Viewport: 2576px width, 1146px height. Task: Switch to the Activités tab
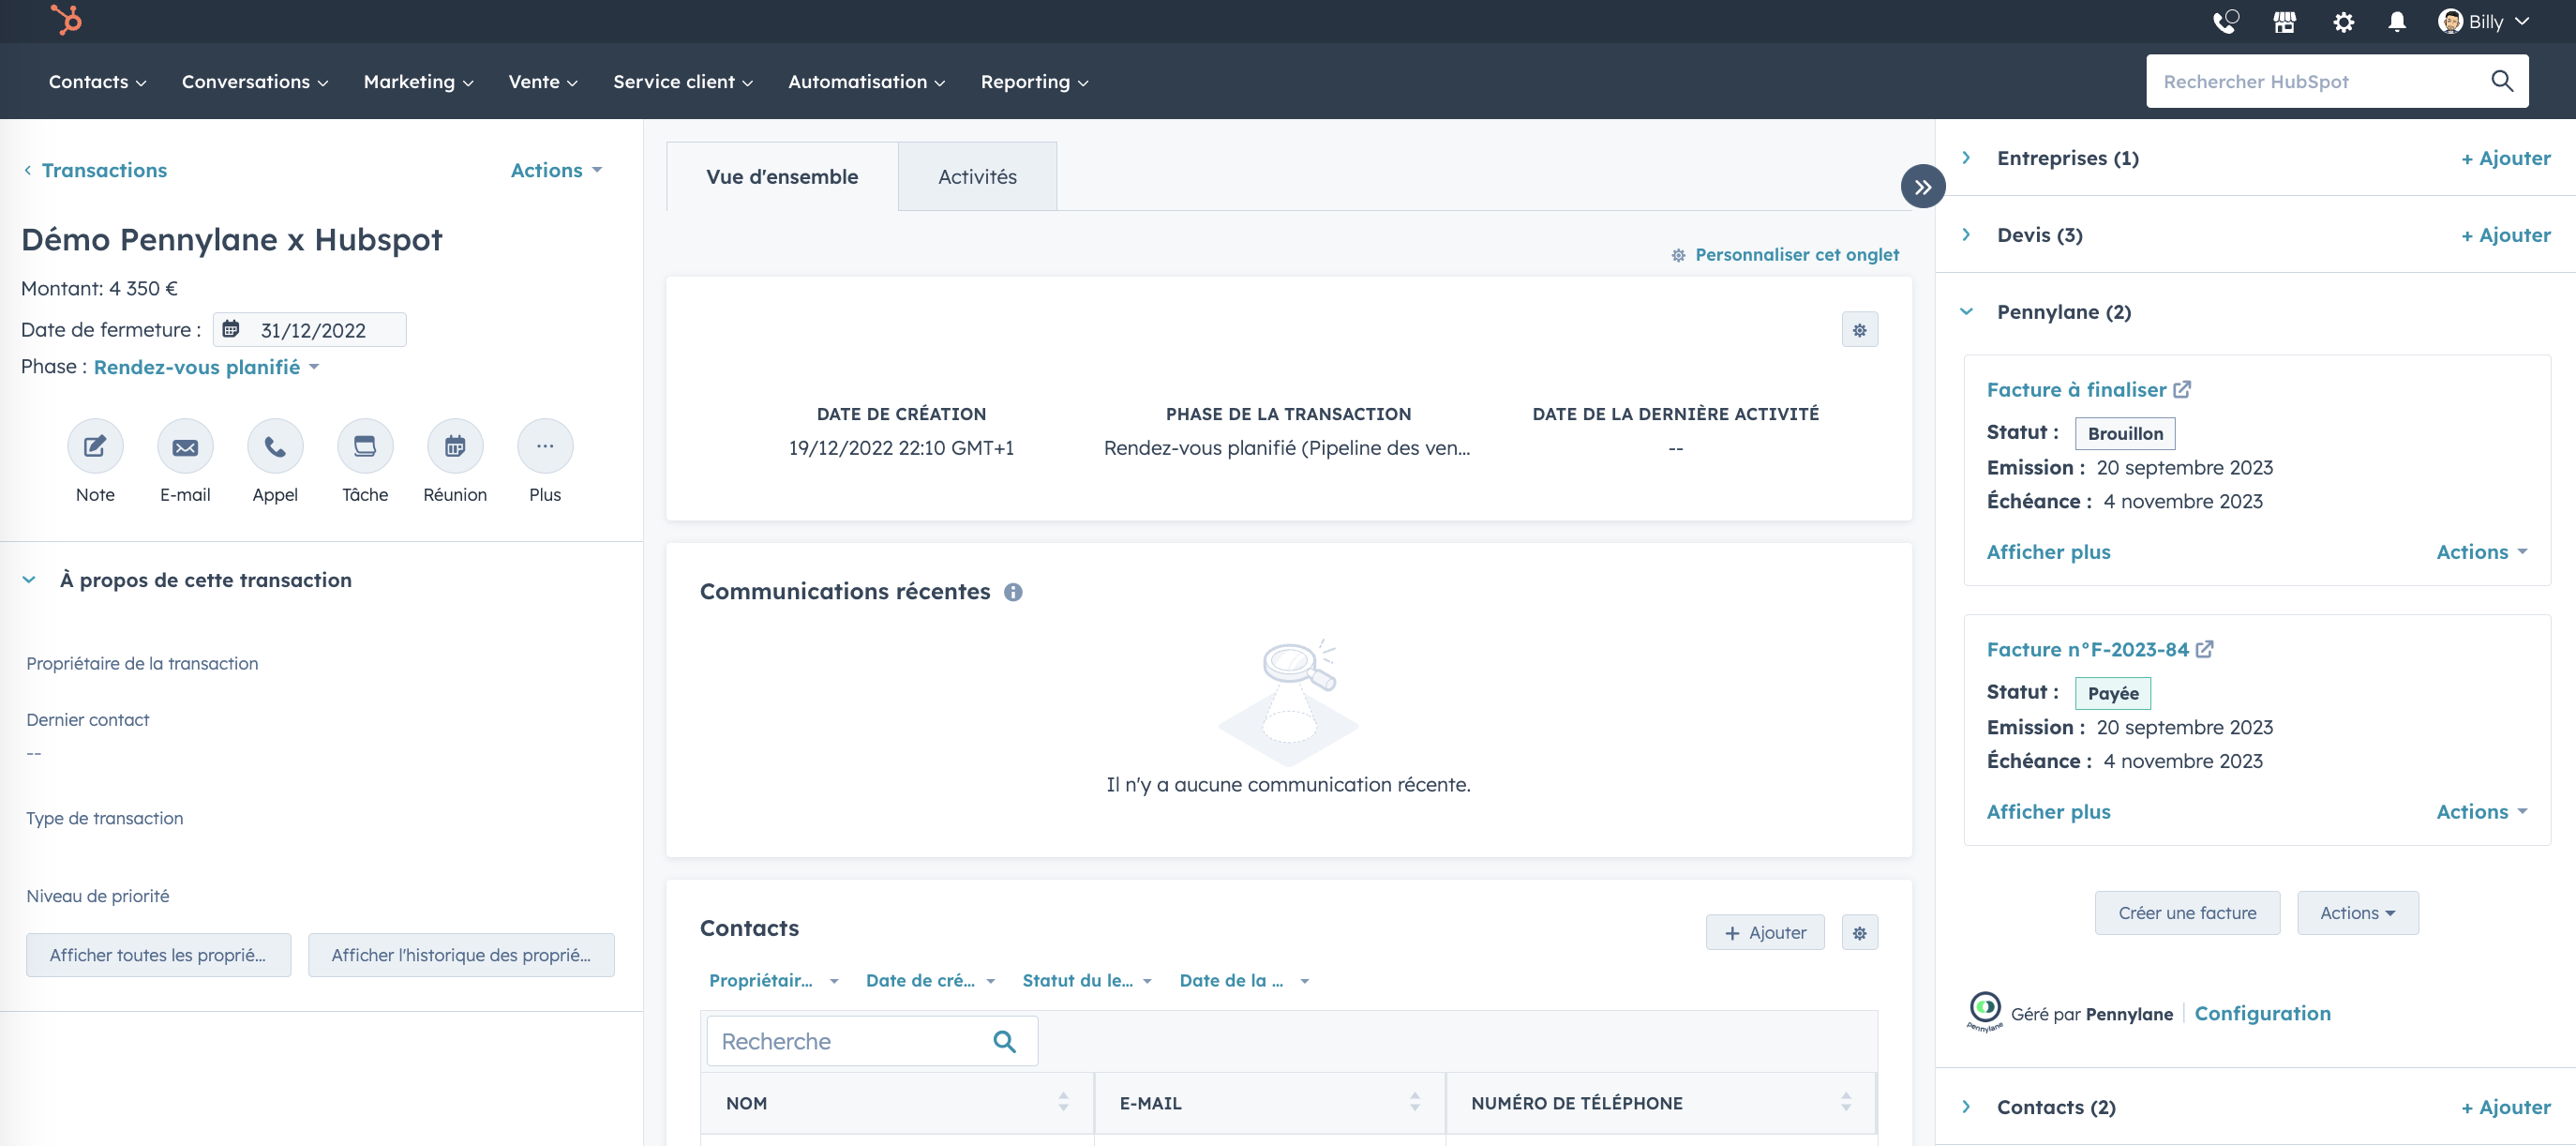click(x=977, y=177)
